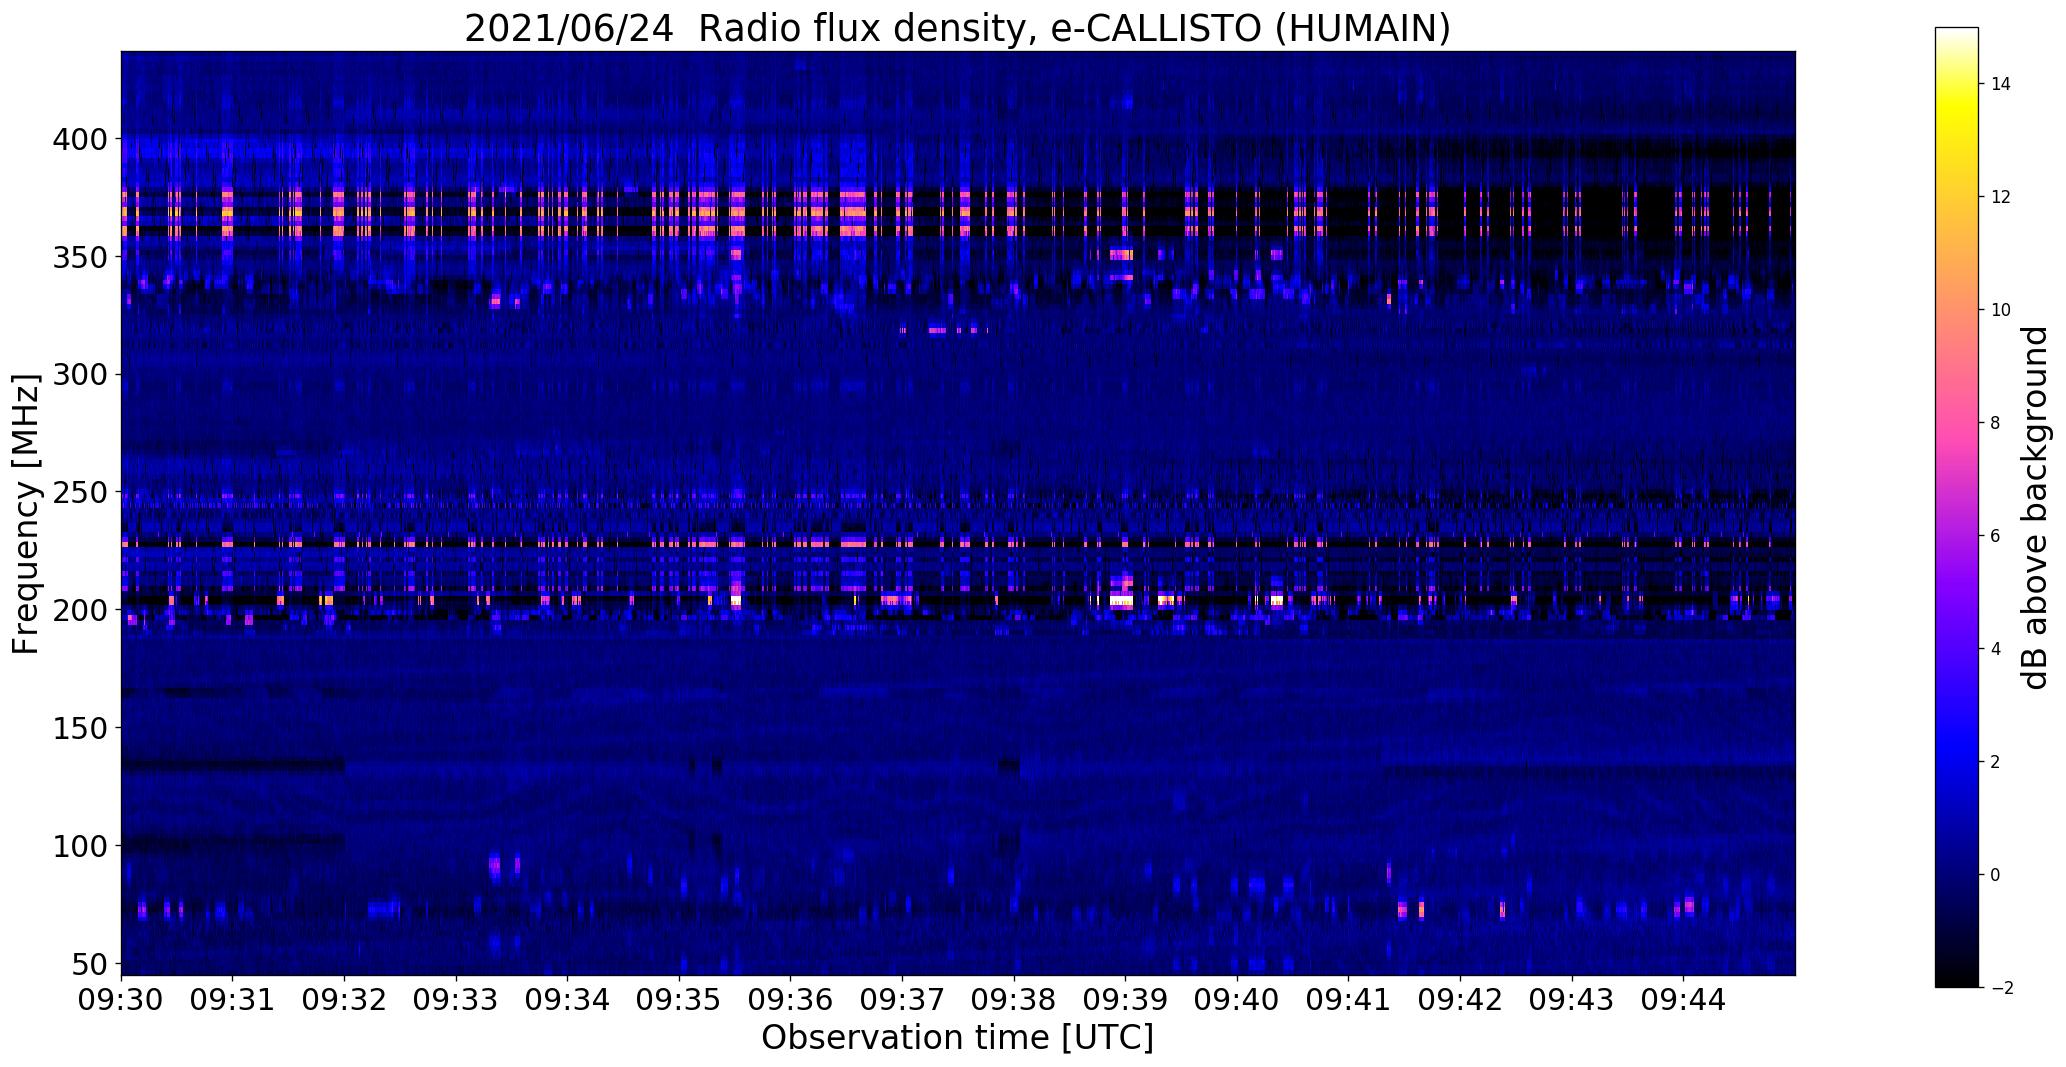Click the 09:39 time tick label

[1126, 1000]
